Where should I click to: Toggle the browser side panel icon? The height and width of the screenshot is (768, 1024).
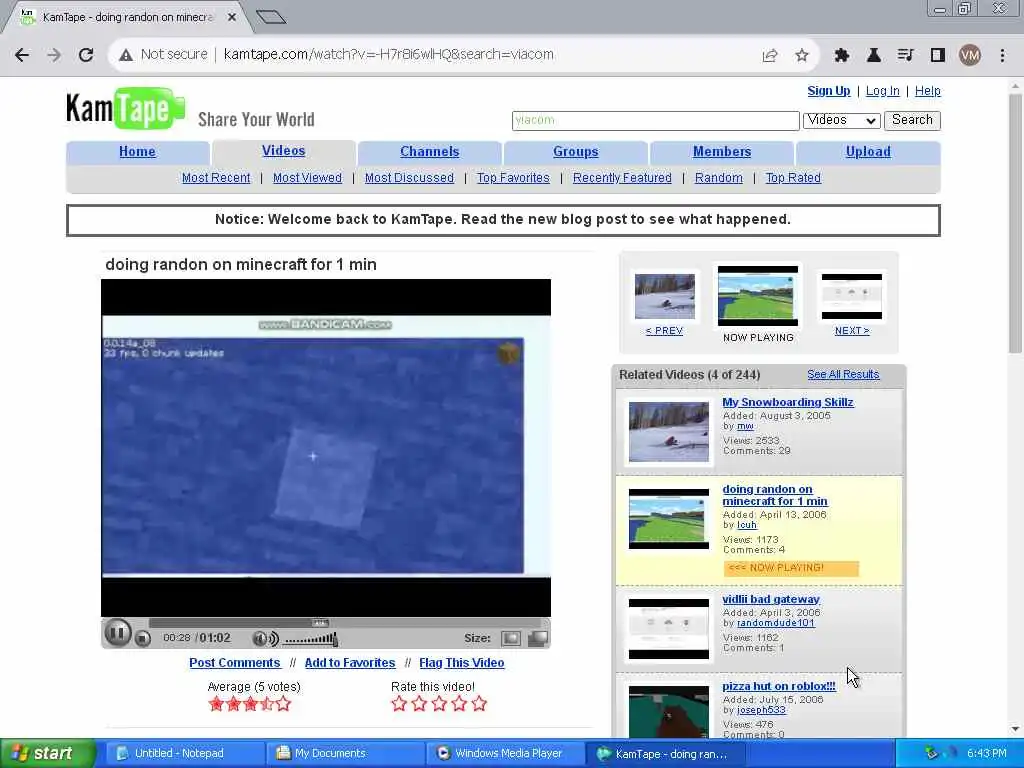(x=938, y=55)
